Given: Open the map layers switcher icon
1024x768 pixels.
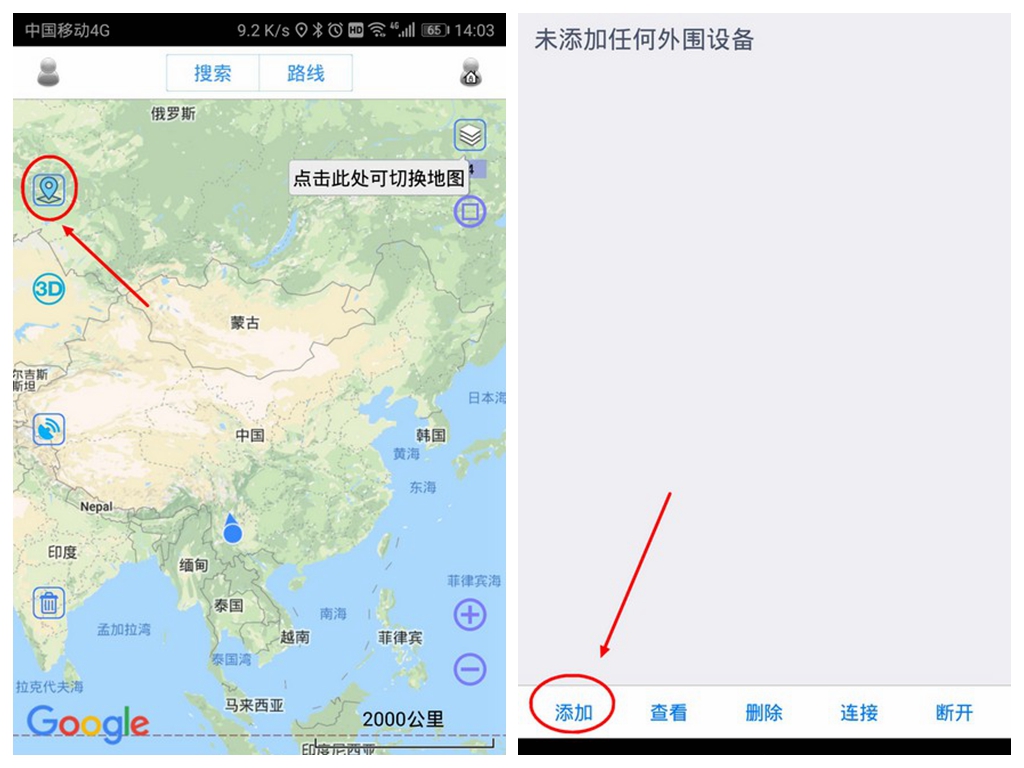Looking at the screenshot, I should 470,135.
